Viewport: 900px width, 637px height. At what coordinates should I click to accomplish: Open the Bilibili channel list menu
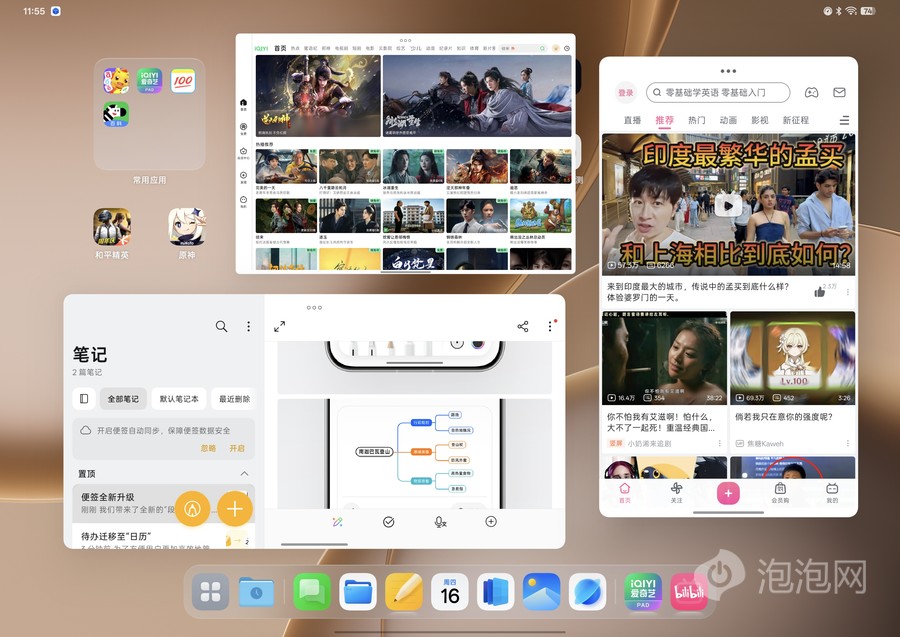click(x=843, y=120)
